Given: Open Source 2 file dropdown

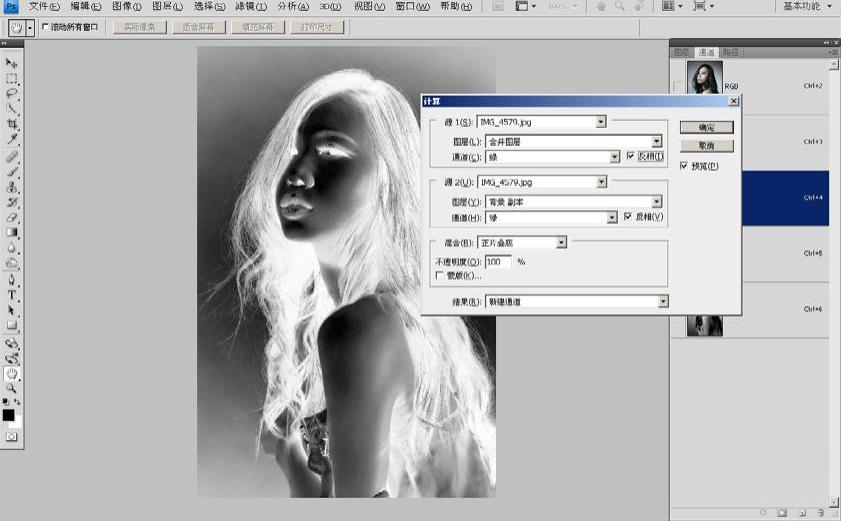Looking at the screenshot, I should (x=542, y=182).
